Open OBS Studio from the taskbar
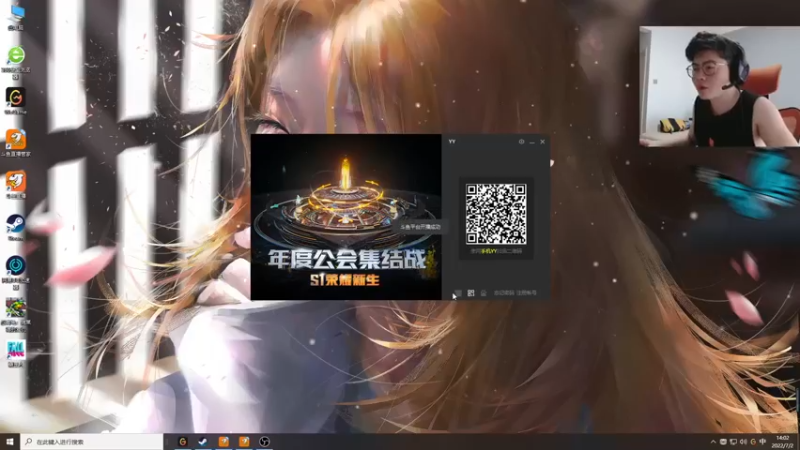This screenshot has height=450, width=800. click(264, 442)
